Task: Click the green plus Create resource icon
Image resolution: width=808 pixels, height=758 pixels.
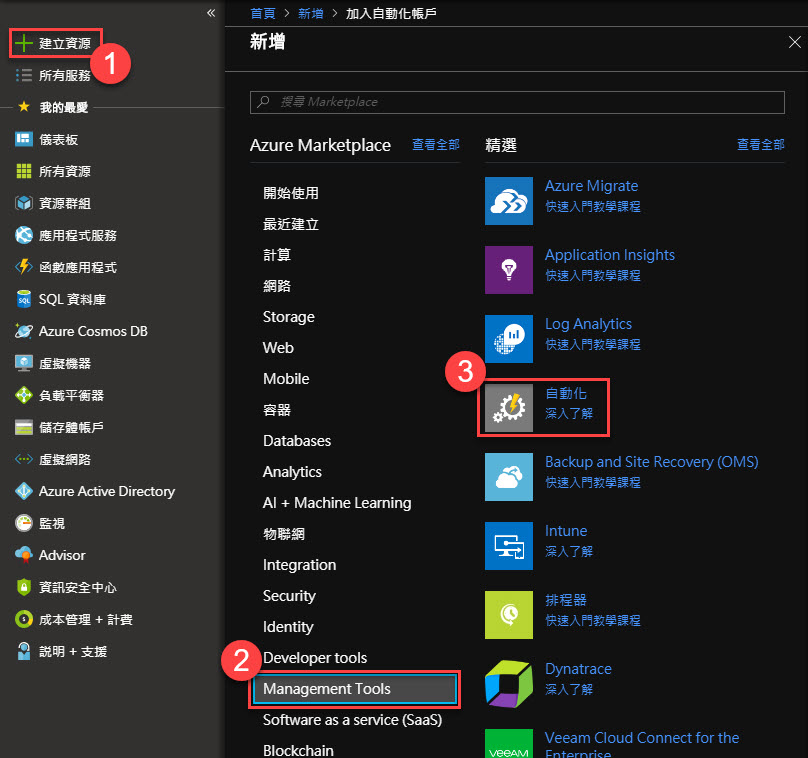Action: [x=24, y=43]
